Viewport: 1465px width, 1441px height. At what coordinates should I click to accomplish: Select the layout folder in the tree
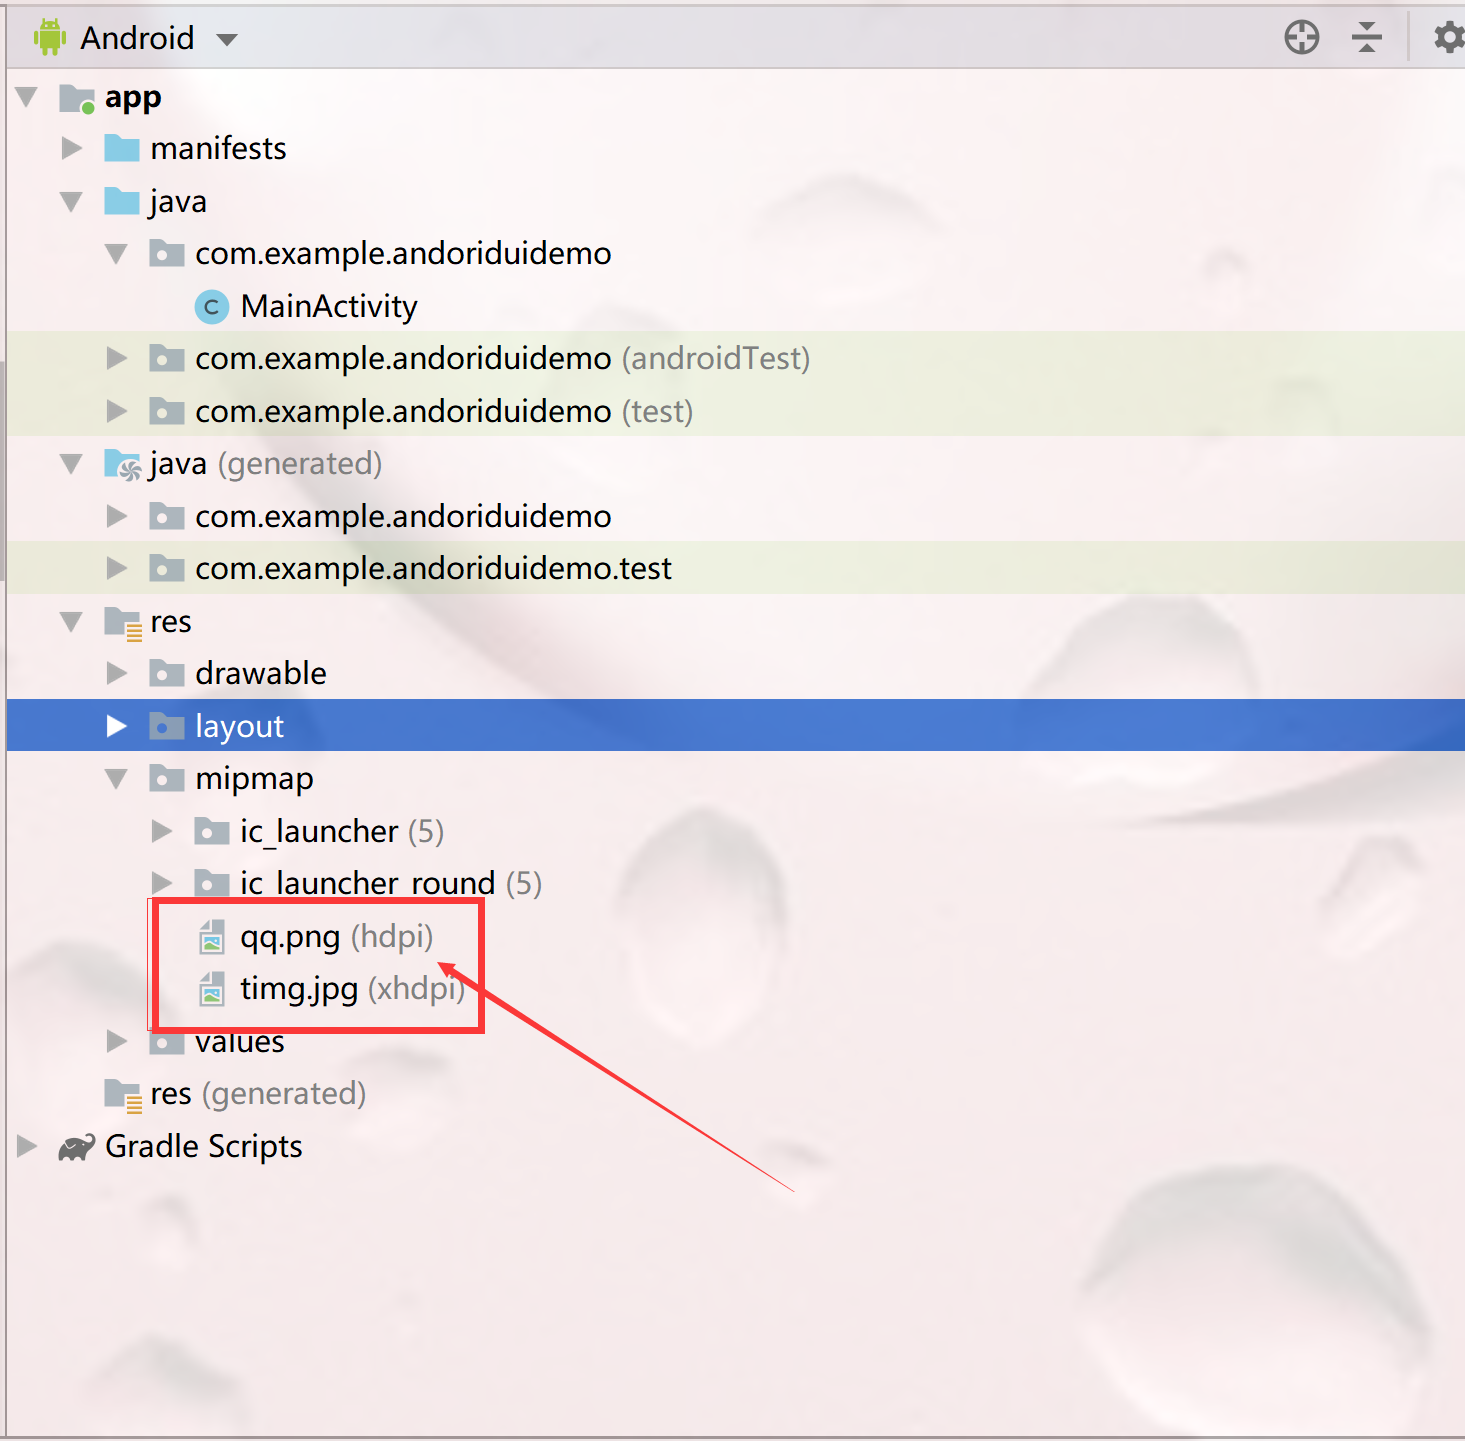pos(239,726)
